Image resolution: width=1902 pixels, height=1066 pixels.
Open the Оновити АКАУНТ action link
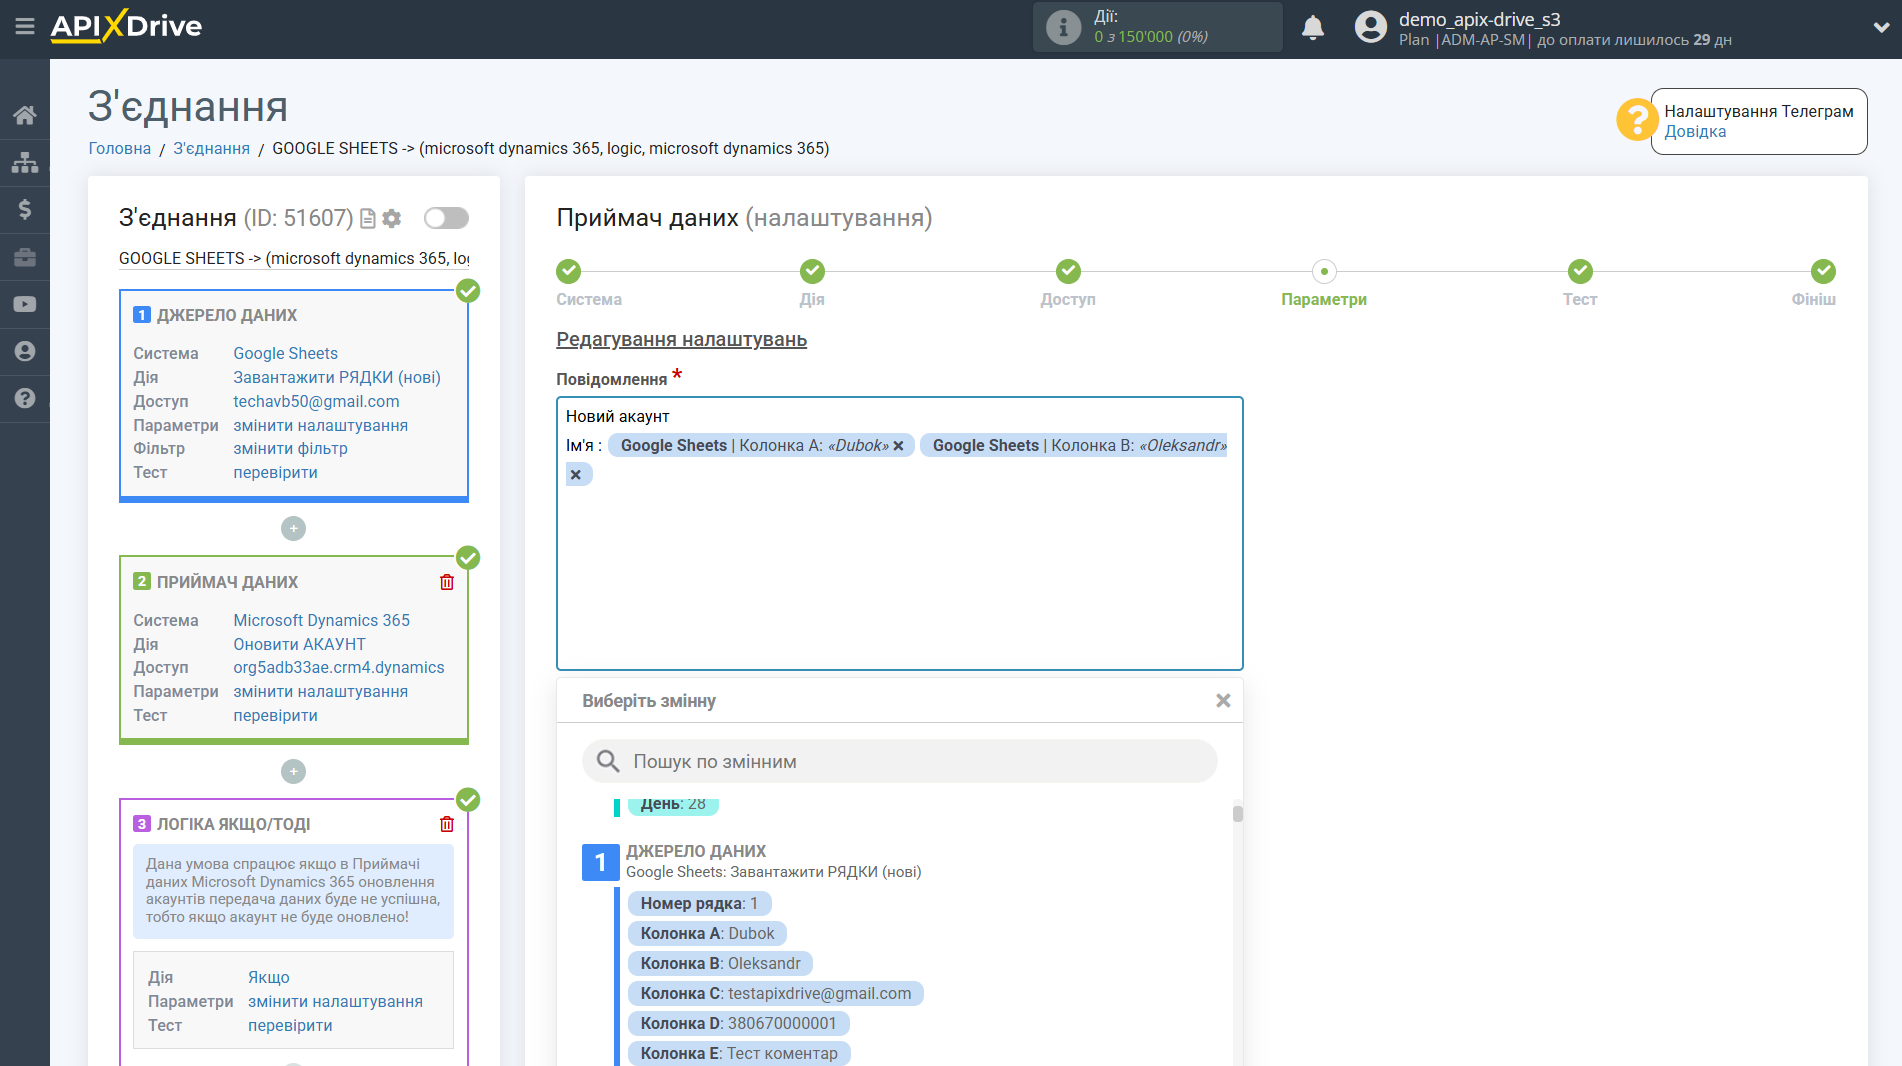coord(299,644)
